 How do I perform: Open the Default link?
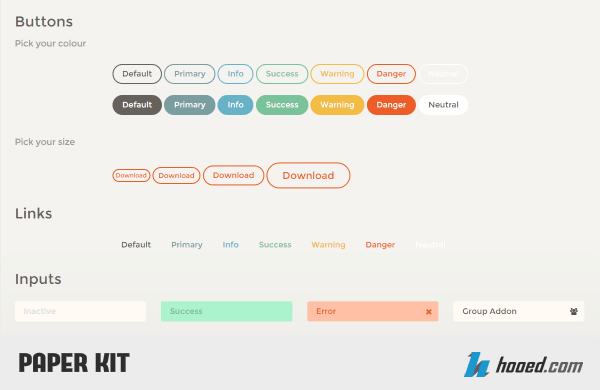coord(136,245)
